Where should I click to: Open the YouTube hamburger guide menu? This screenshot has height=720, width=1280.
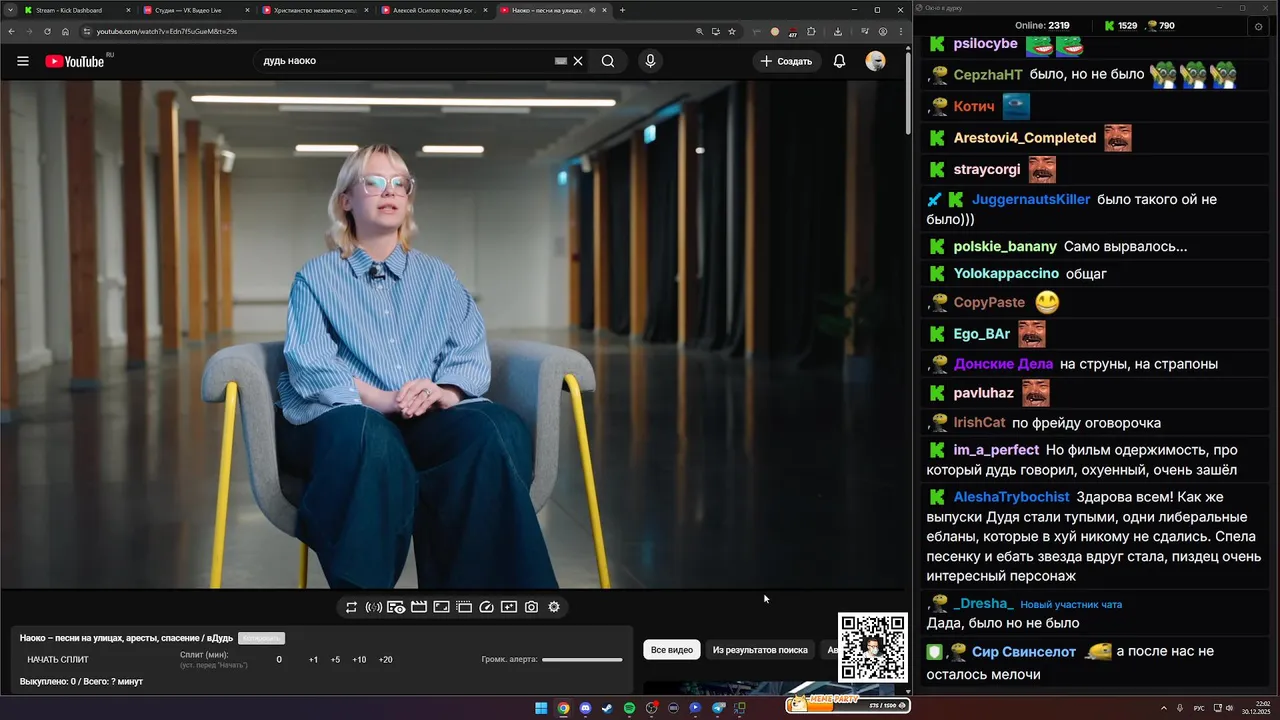22,61
